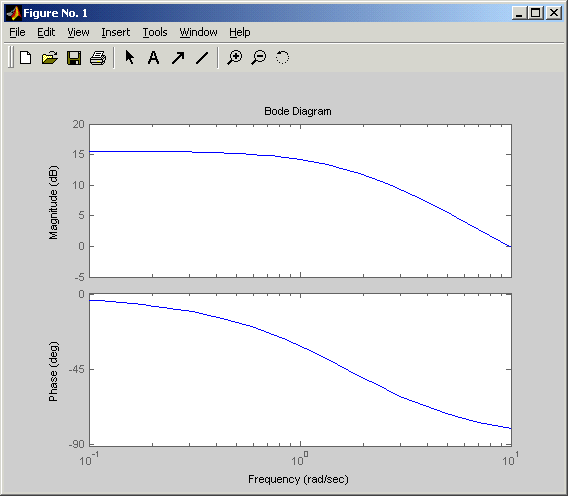Select the Edit Plot arrow tool
The height and width of the screenshot is (496, 568).
click(130, 57)
